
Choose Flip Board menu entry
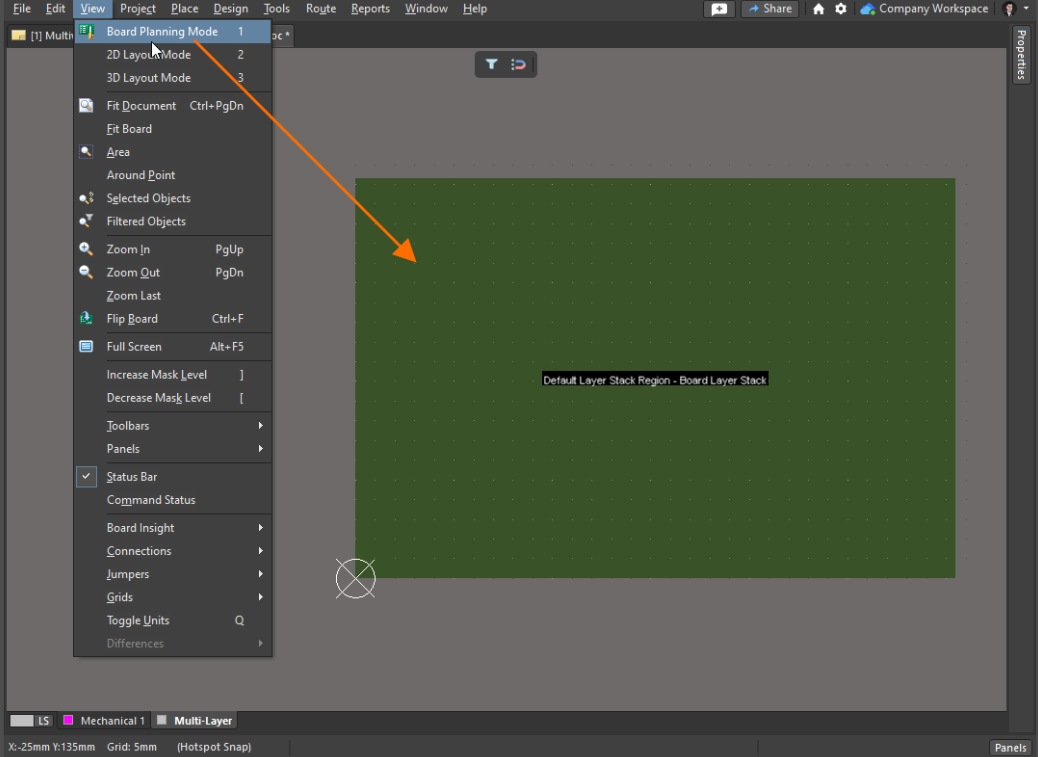click(x=132, y=319)
